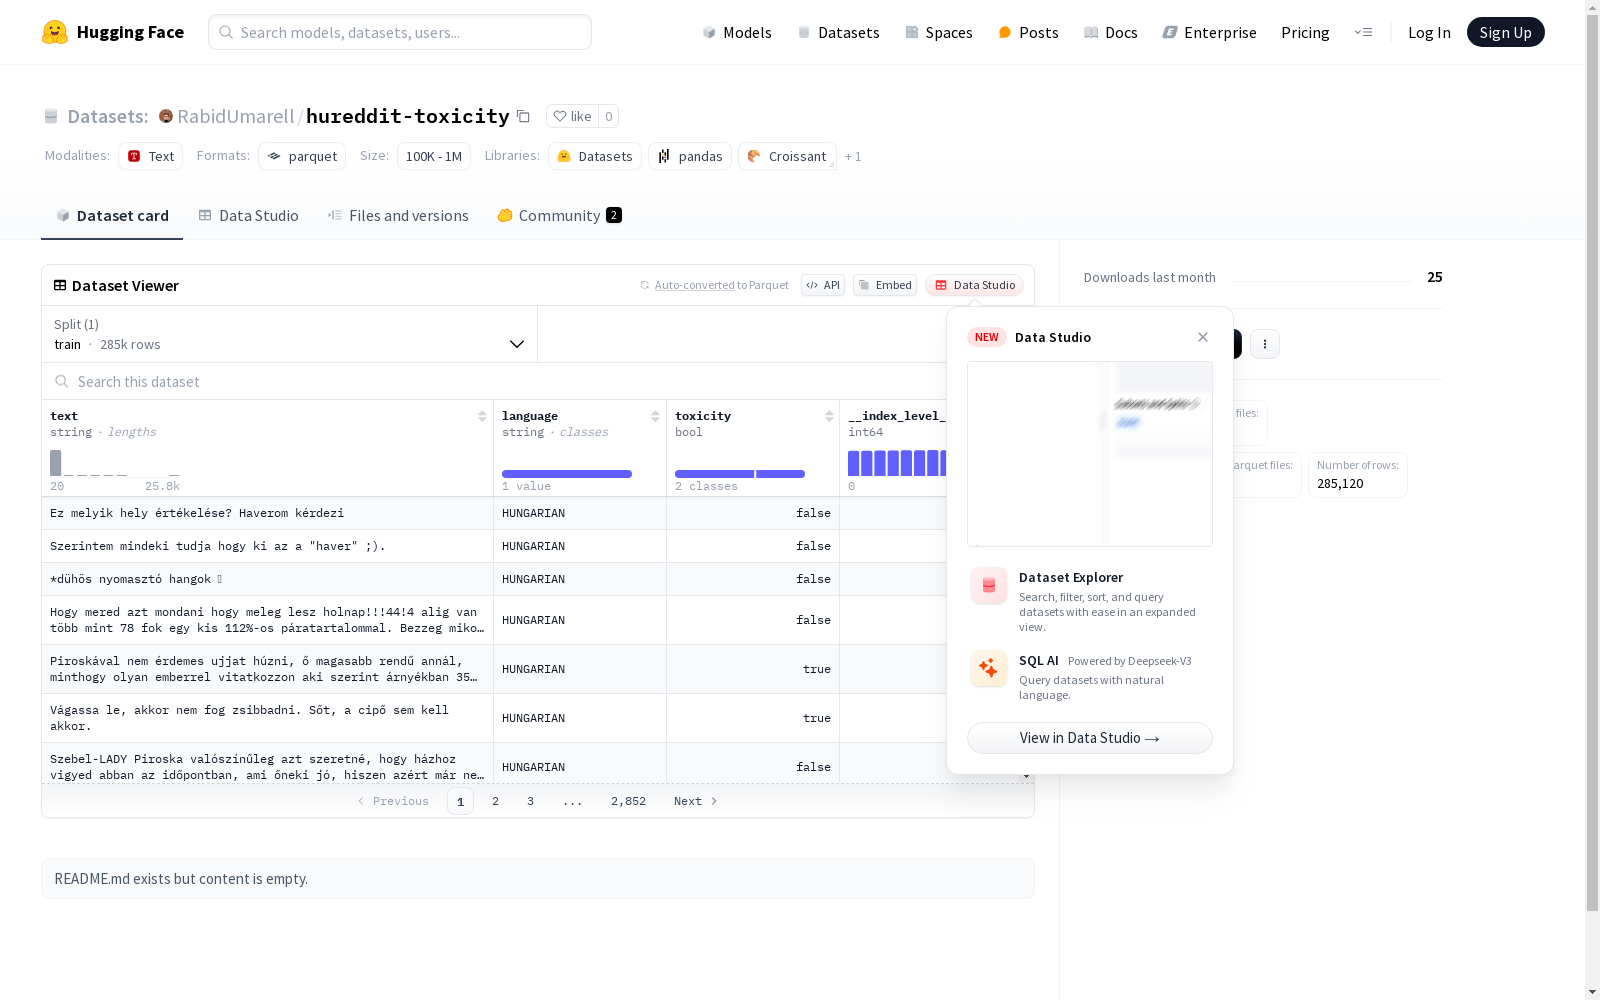Click the Sign Up button

(x=1506, y=32)
